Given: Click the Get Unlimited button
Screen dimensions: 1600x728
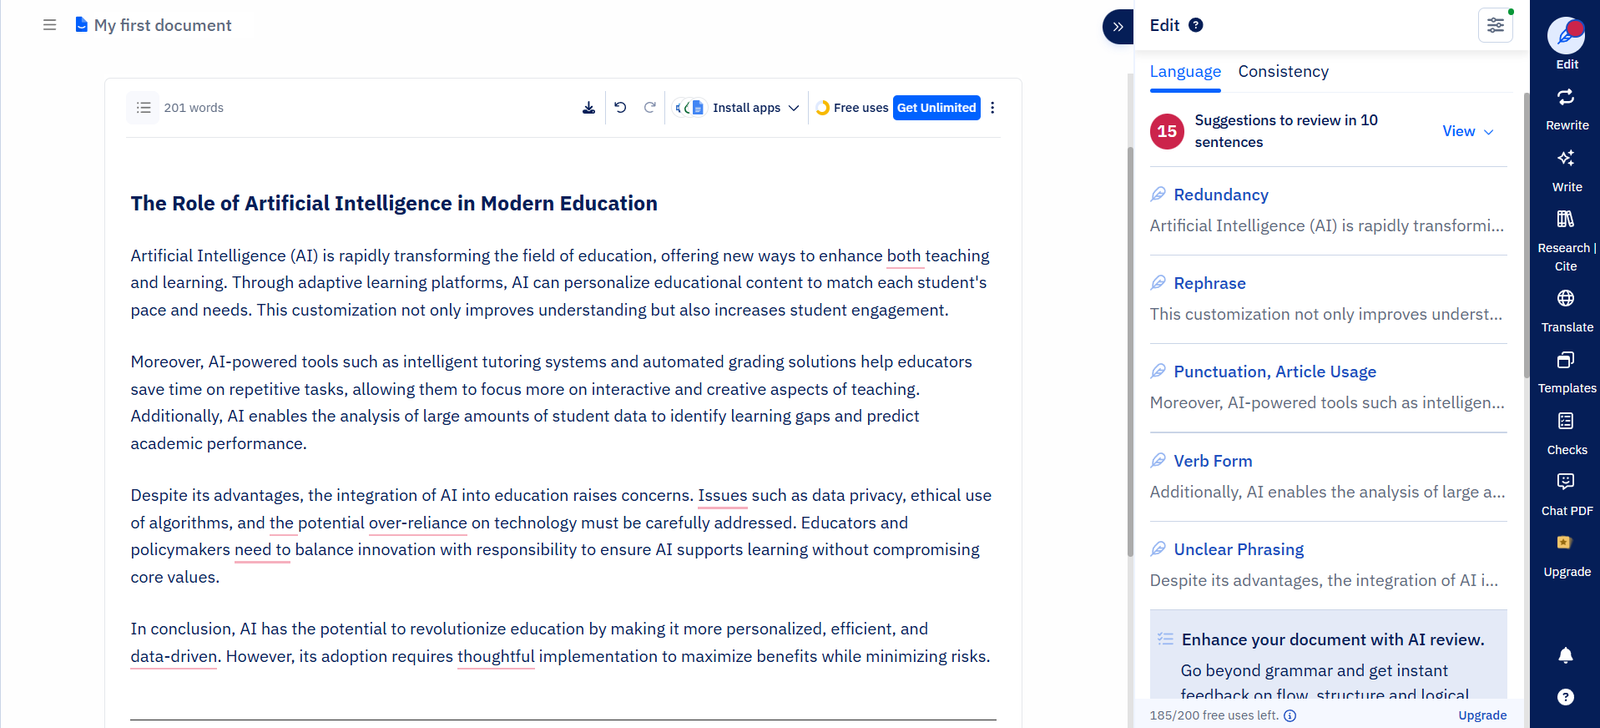Looking at the screenshot, I should (x=936, y=108).
